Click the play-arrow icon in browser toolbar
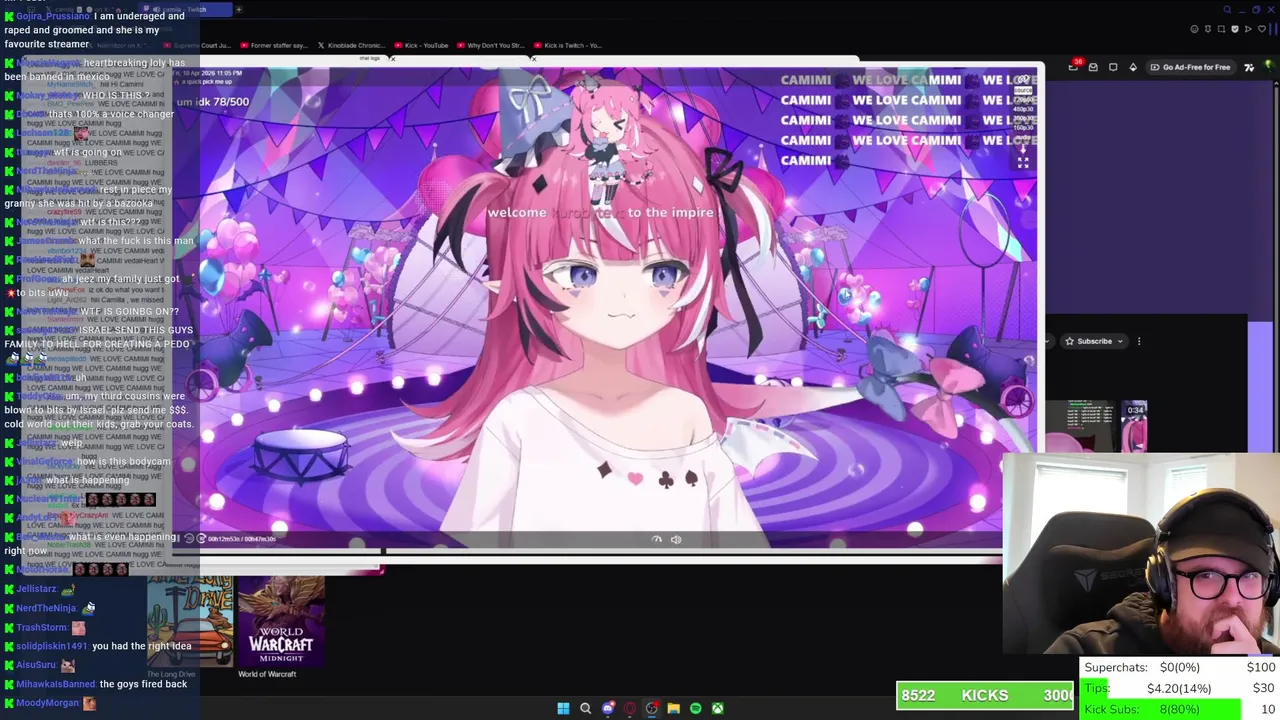1280x720 pixels. click(1248, 29)
